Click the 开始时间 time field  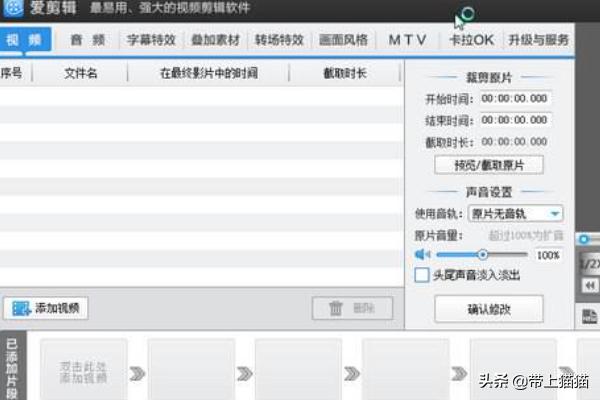514,99
